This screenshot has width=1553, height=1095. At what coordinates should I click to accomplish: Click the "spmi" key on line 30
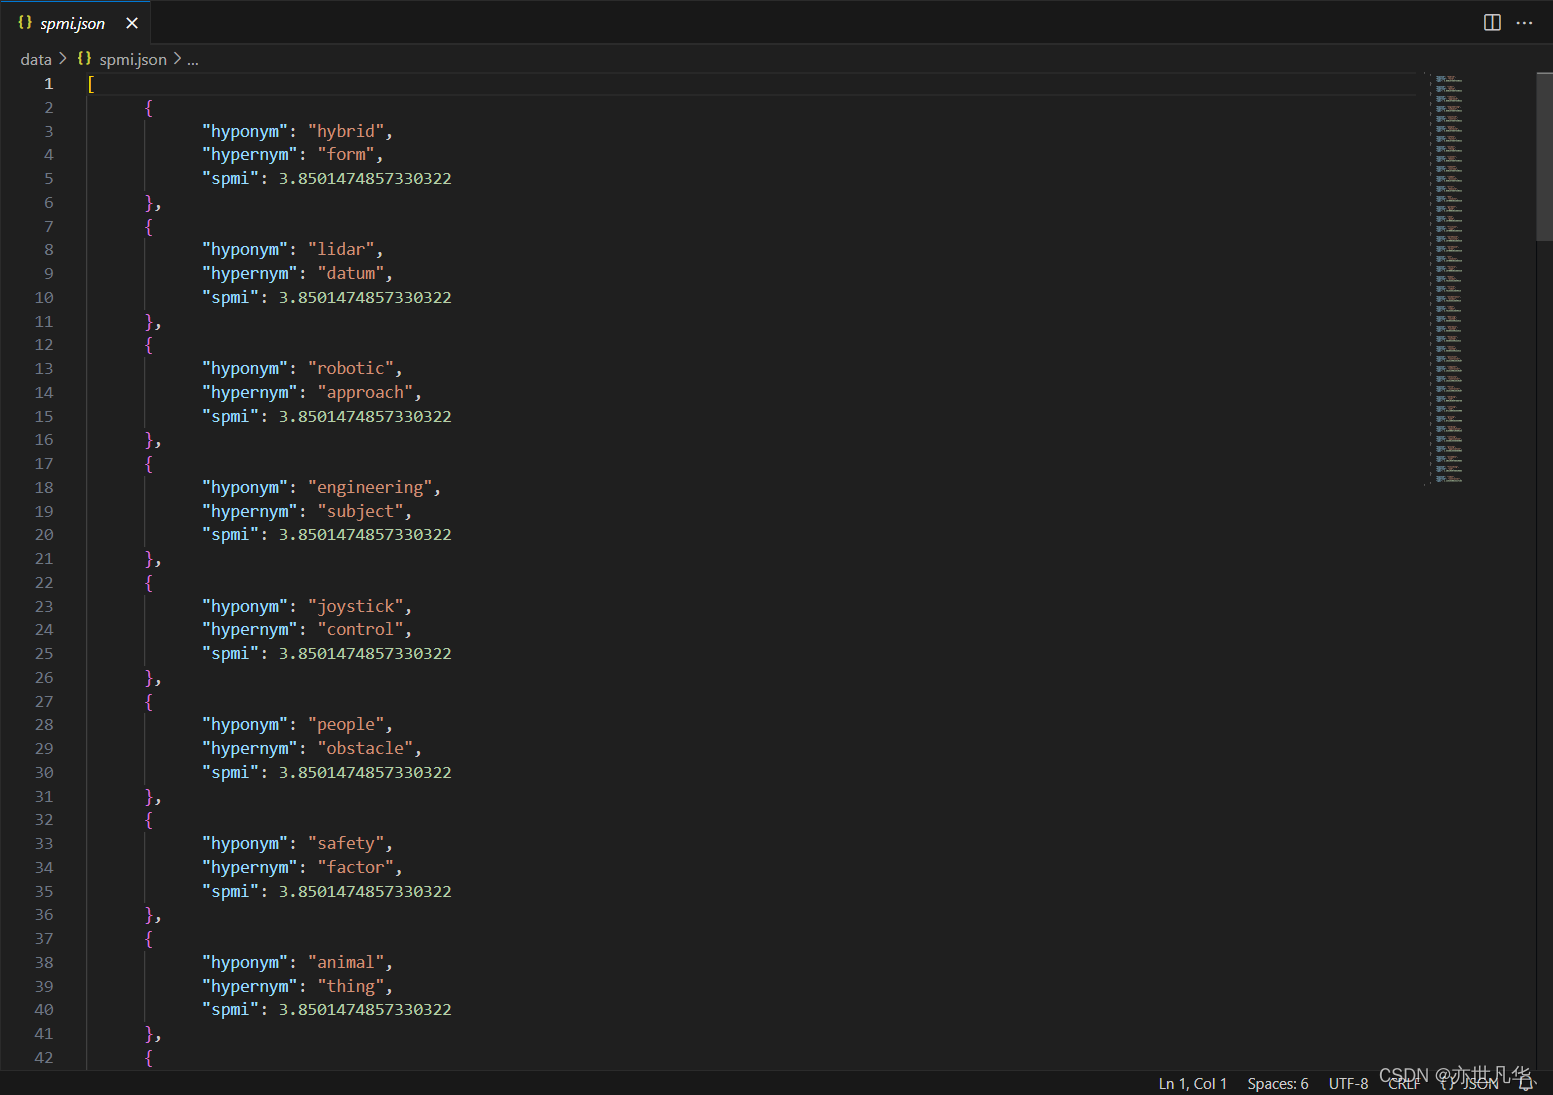pos(231,773)
